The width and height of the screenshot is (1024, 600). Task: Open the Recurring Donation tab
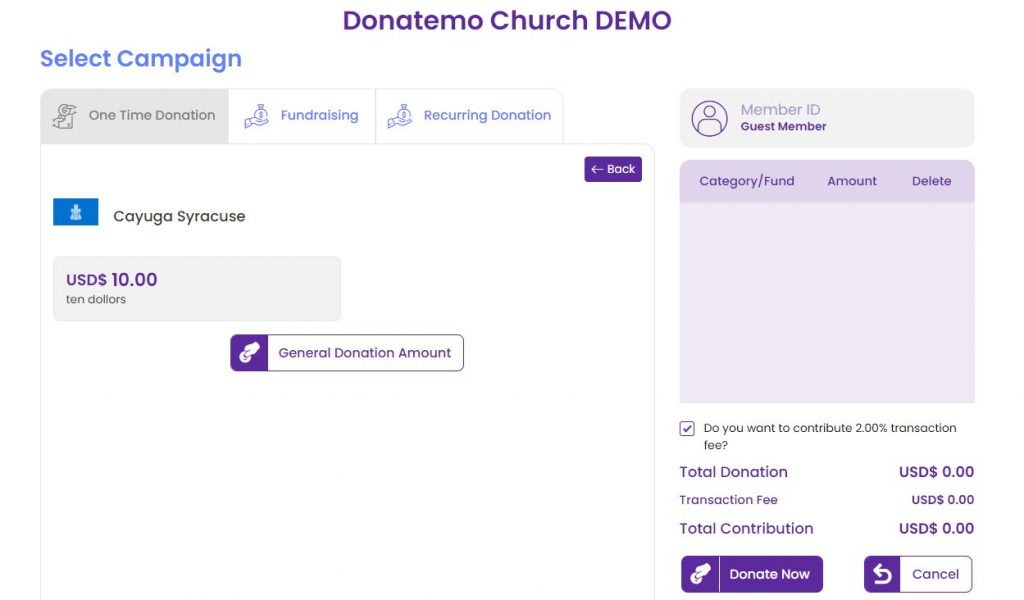pos(469,115)
